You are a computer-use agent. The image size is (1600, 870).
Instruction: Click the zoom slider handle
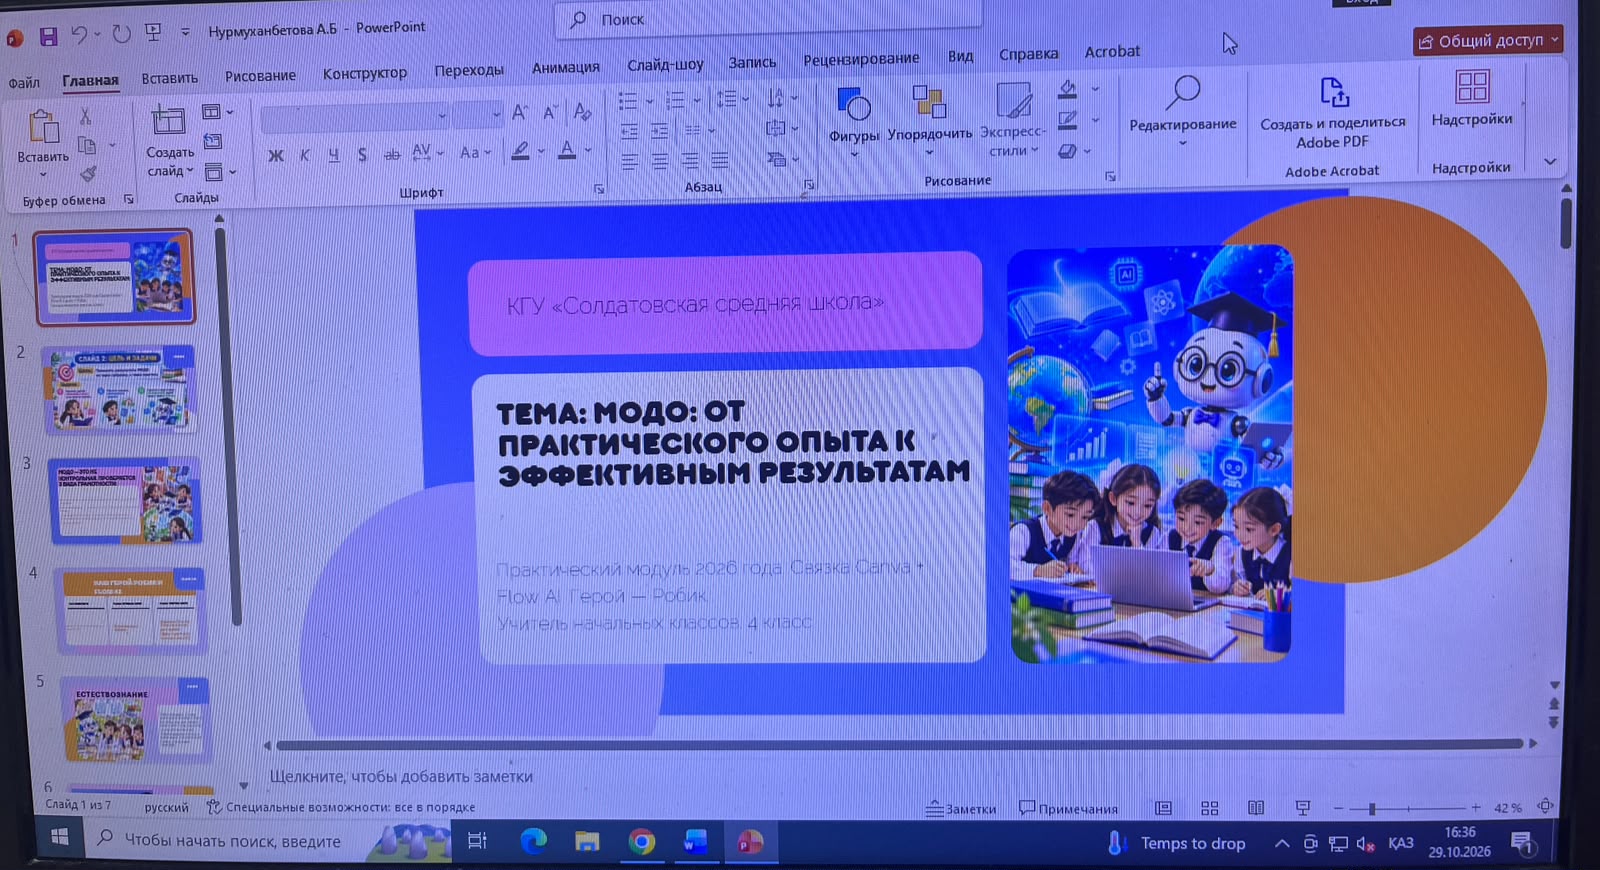tap(1372, 808)
